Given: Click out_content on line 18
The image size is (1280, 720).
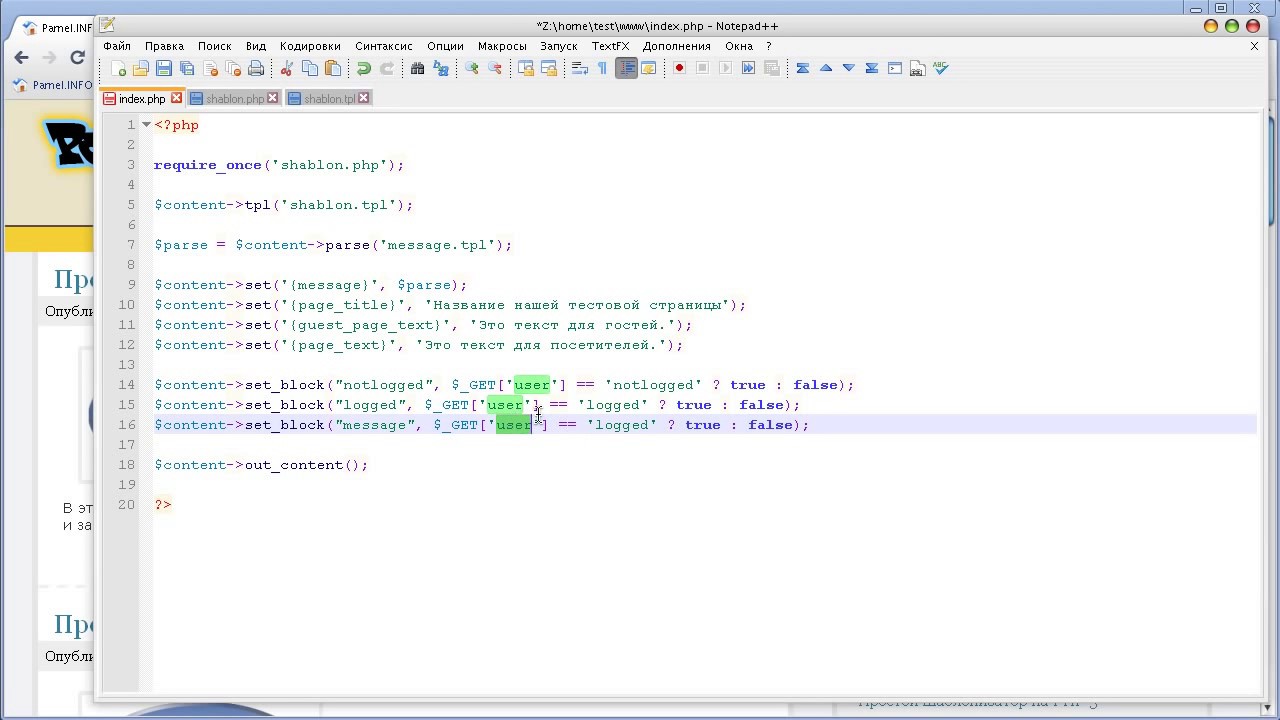Looking at the screenshot, I should click(294, 465).
